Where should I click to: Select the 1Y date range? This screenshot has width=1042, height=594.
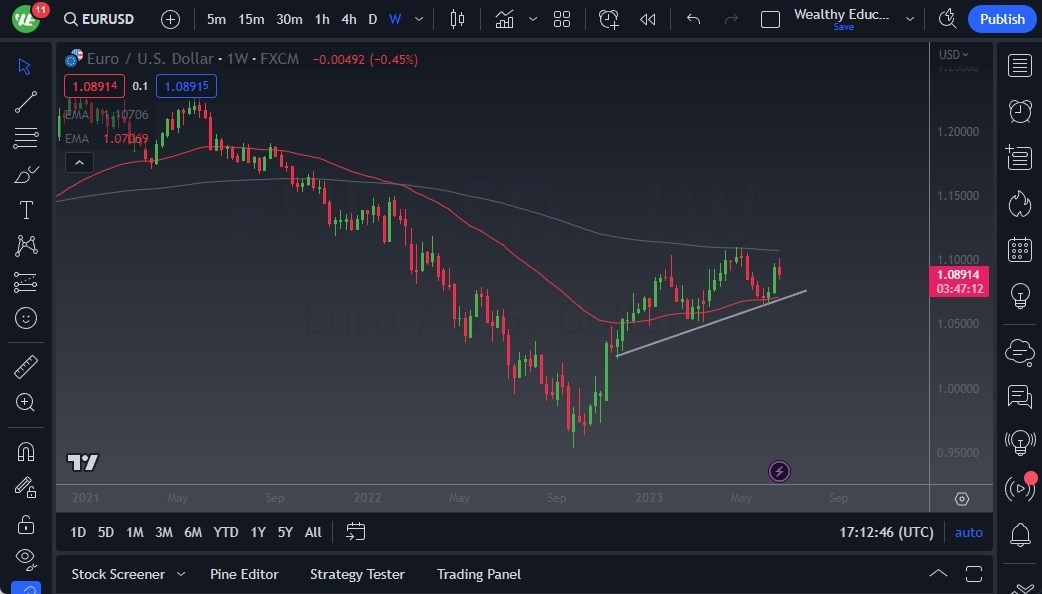(258, 532)
